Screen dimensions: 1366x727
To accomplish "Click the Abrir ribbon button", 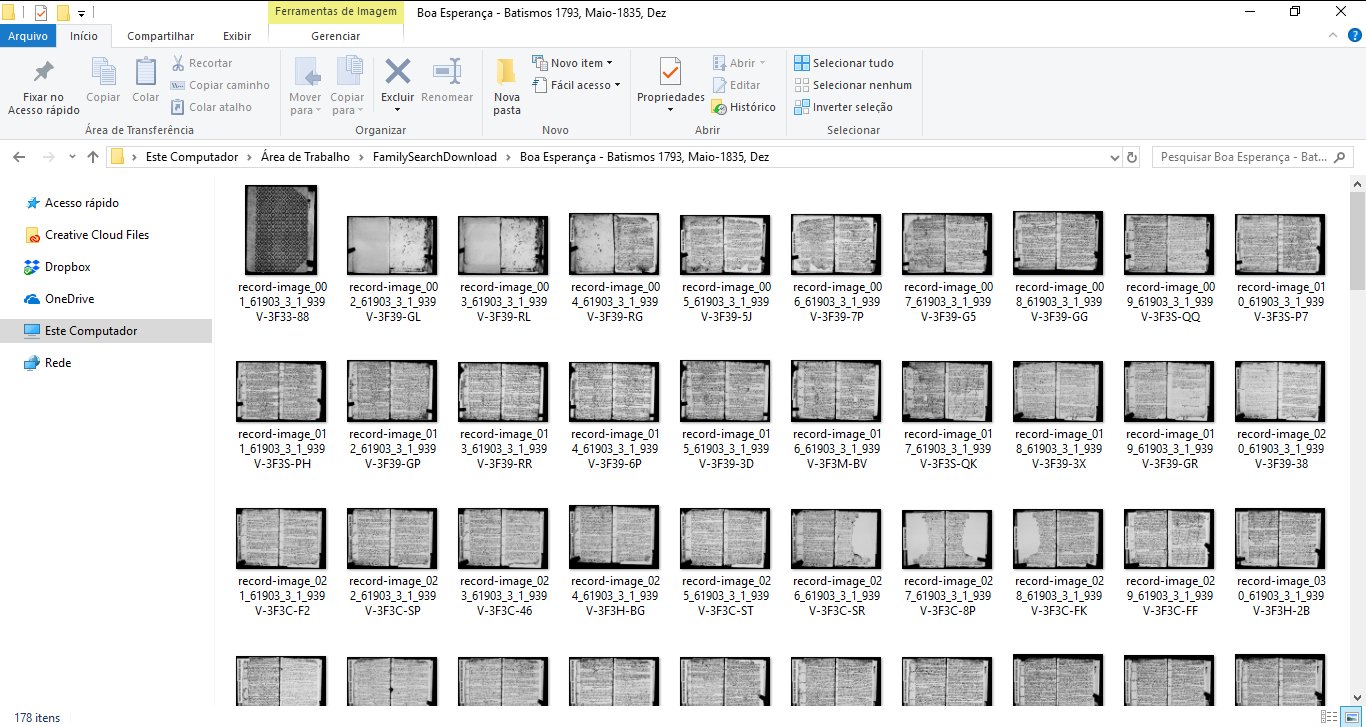I will [x=739, y=63].
